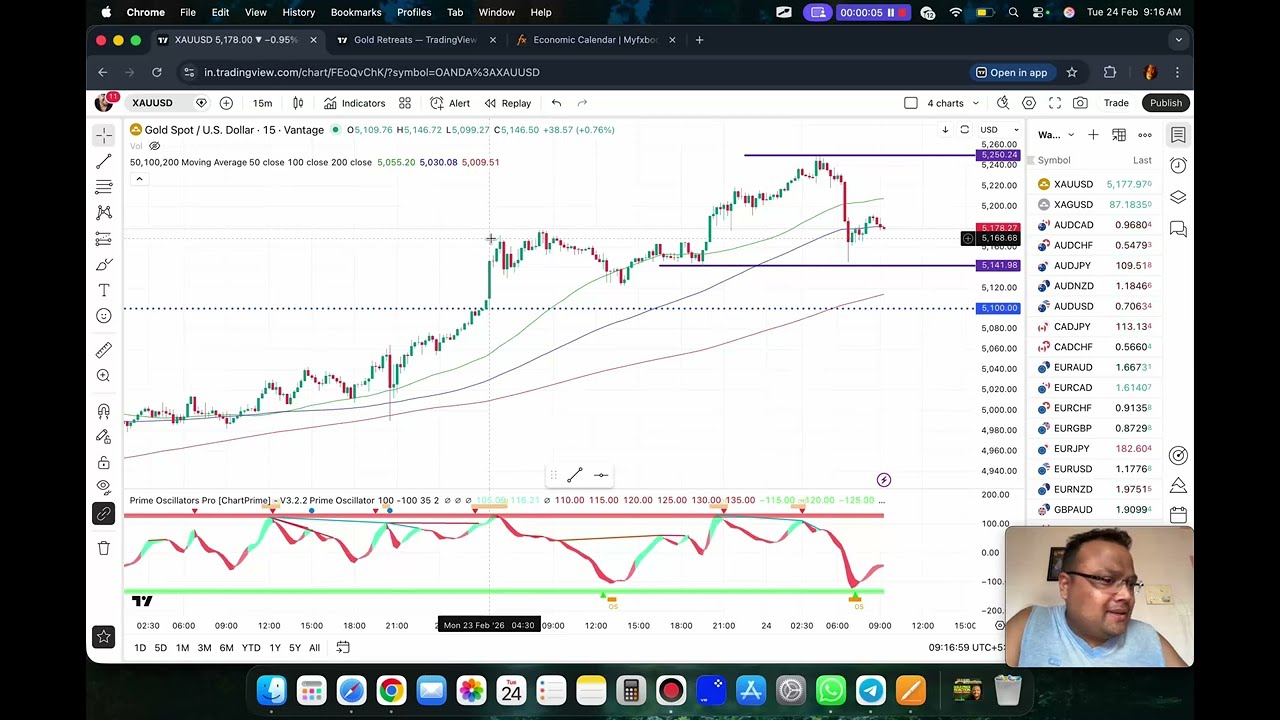Open the Fibonacci retracement tools
Image resolution: width=1280 pixels, height=720 pixels.
(x=104, y=187)
